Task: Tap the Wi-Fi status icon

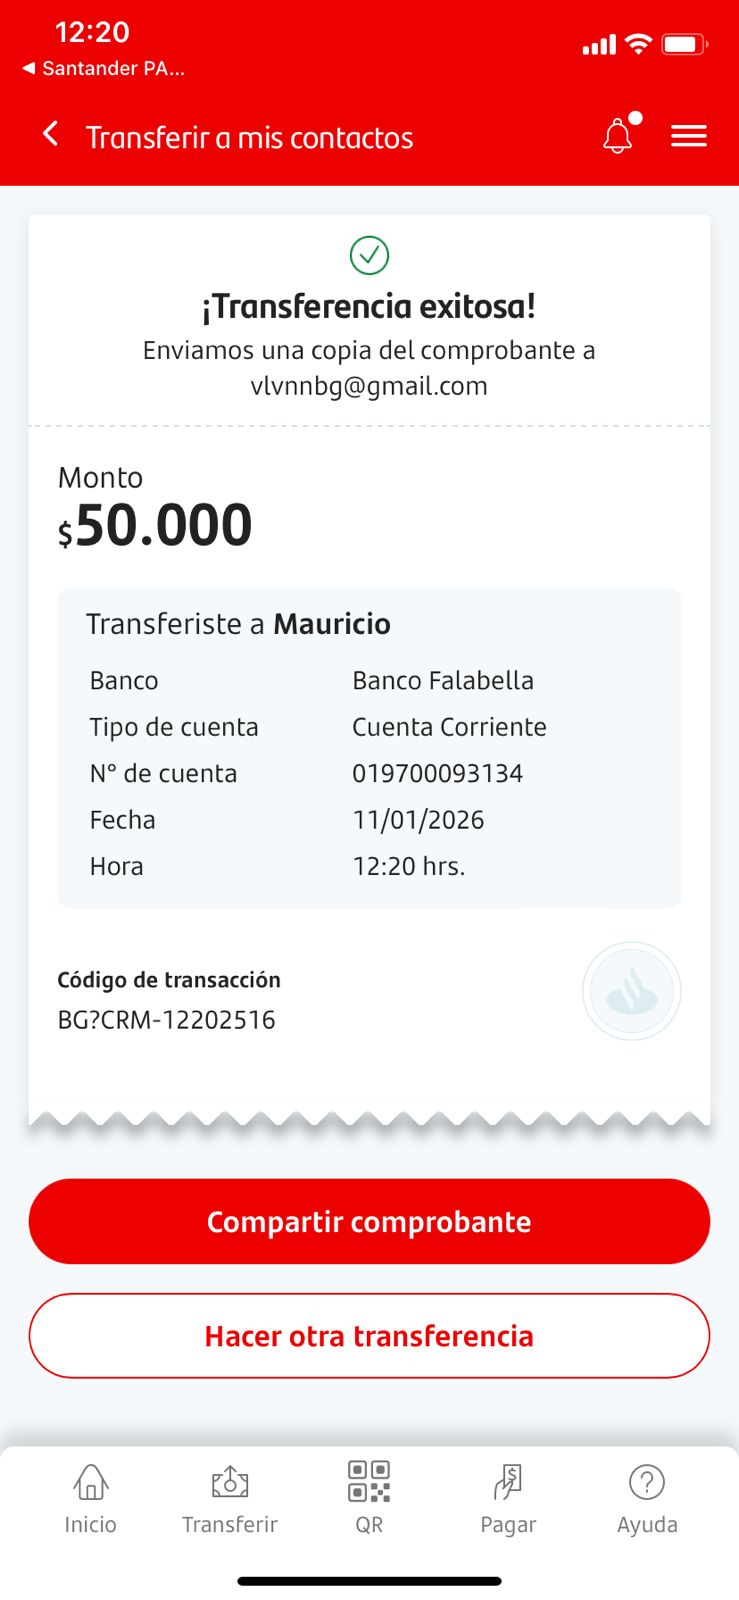Action: (x=637, y=44)
